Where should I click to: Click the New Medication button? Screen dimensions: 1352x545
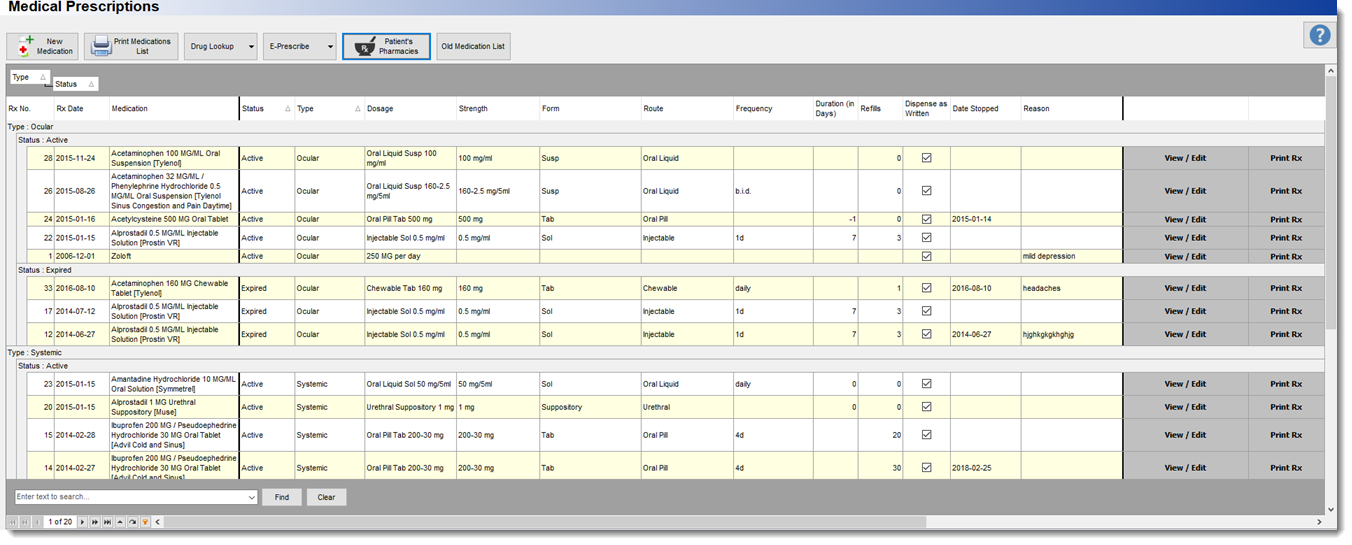(43, 46)
